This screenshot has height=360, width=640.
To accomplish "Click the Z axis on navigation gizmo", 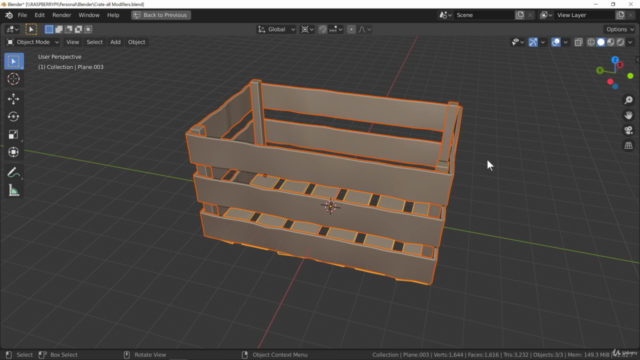I will click(x=615, y=60).
